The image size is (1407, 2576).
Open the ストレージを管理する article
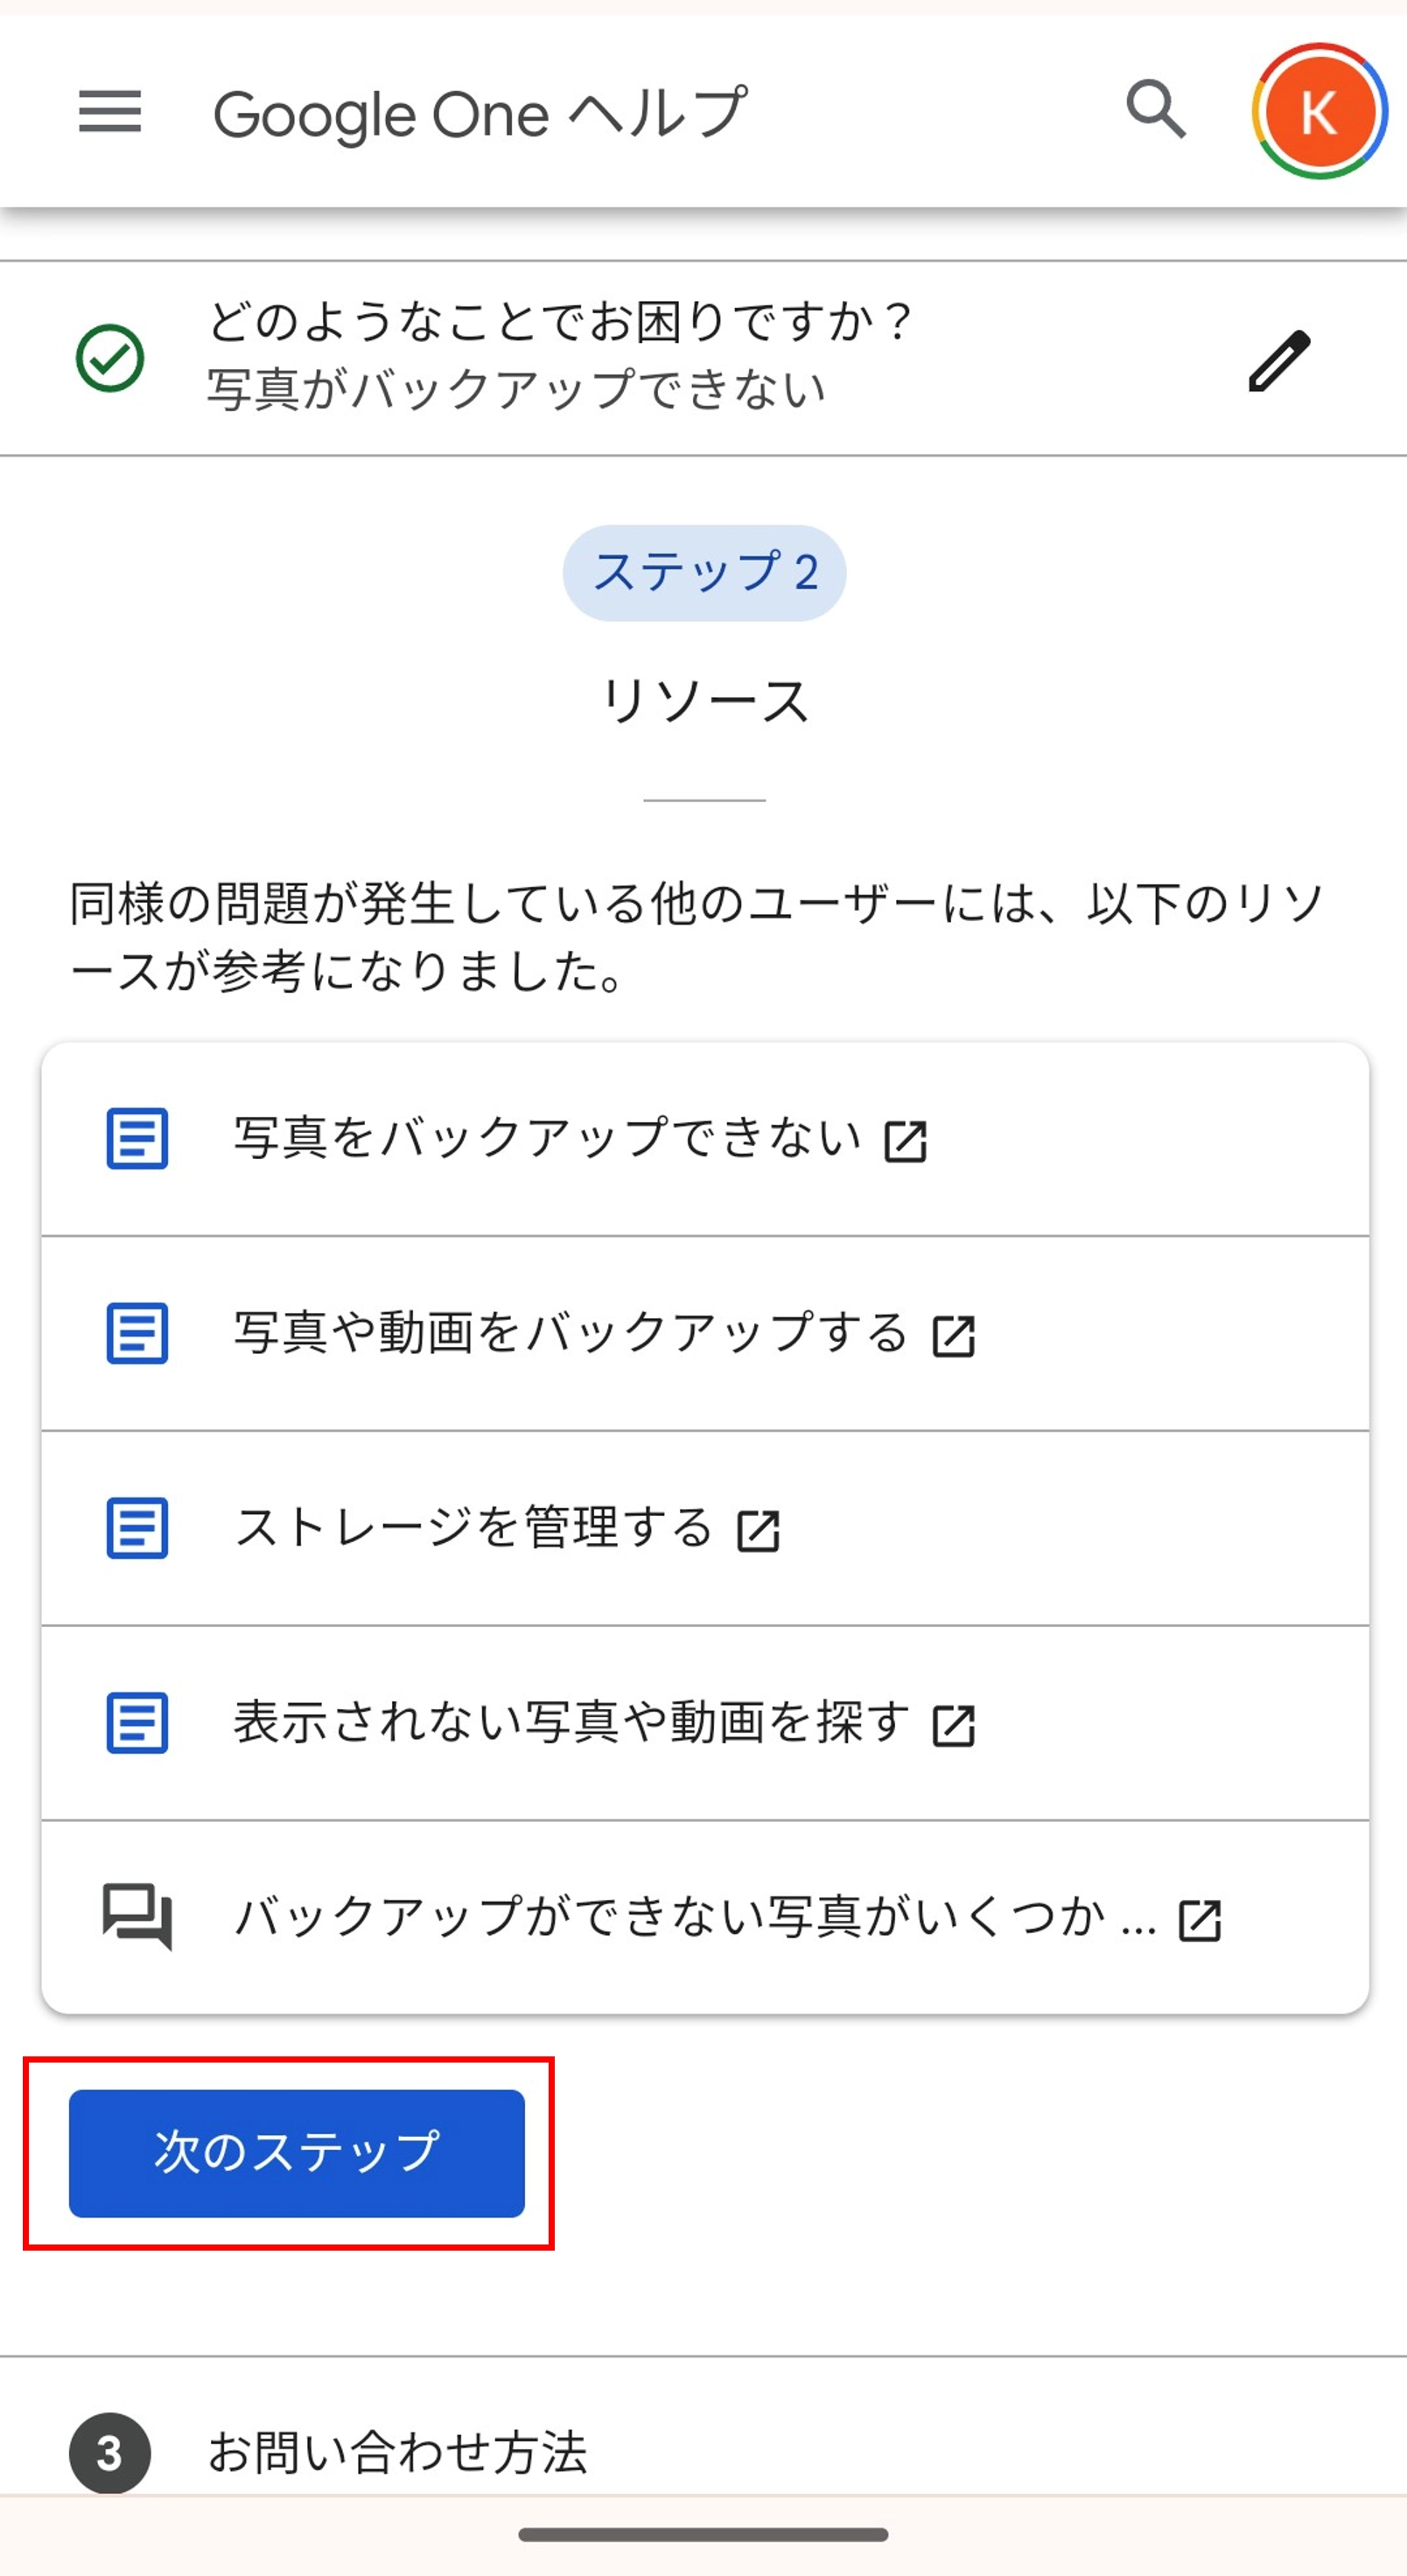click(x=473, y=1528)
